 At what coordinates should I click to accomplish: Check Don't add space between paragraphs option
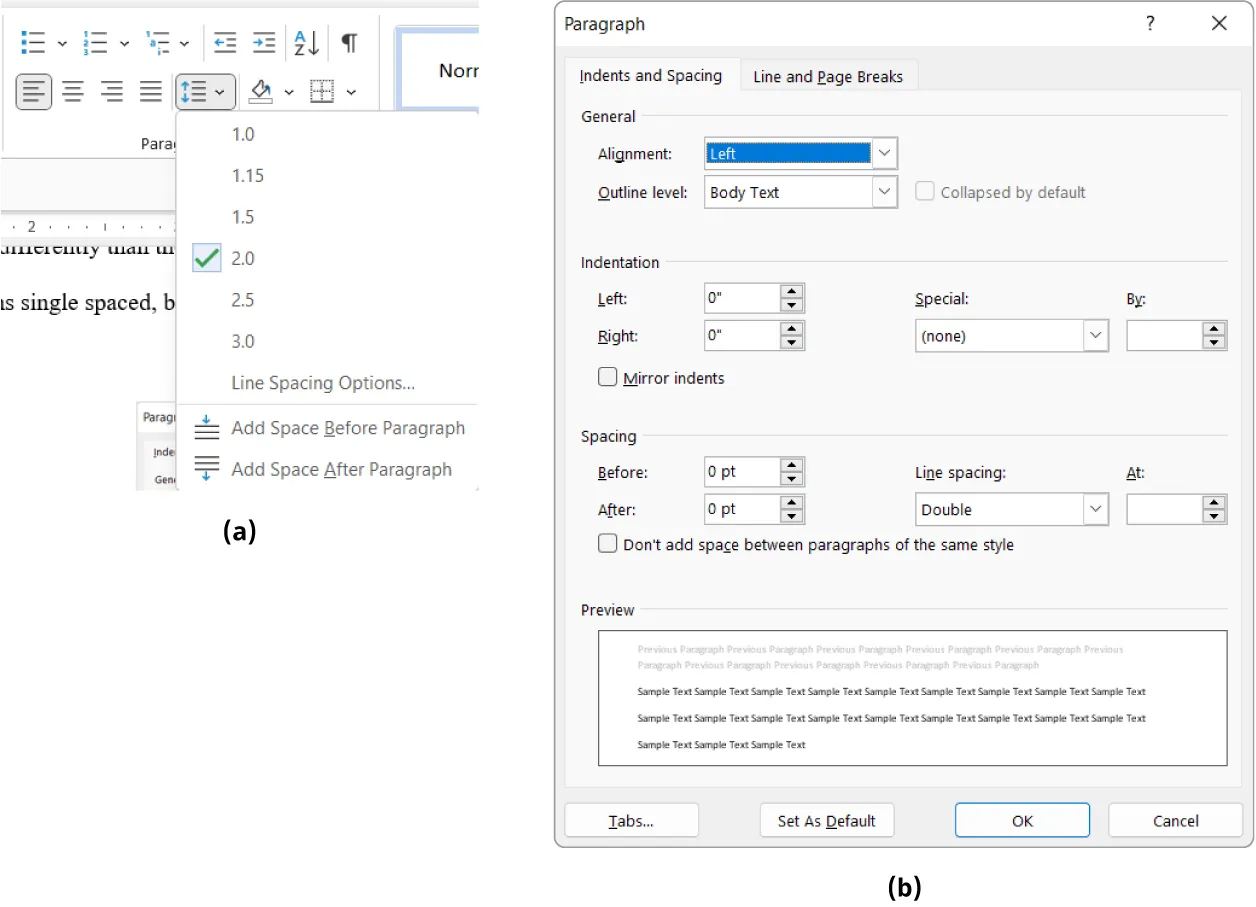pyautogui.click(x=607, y=544)
